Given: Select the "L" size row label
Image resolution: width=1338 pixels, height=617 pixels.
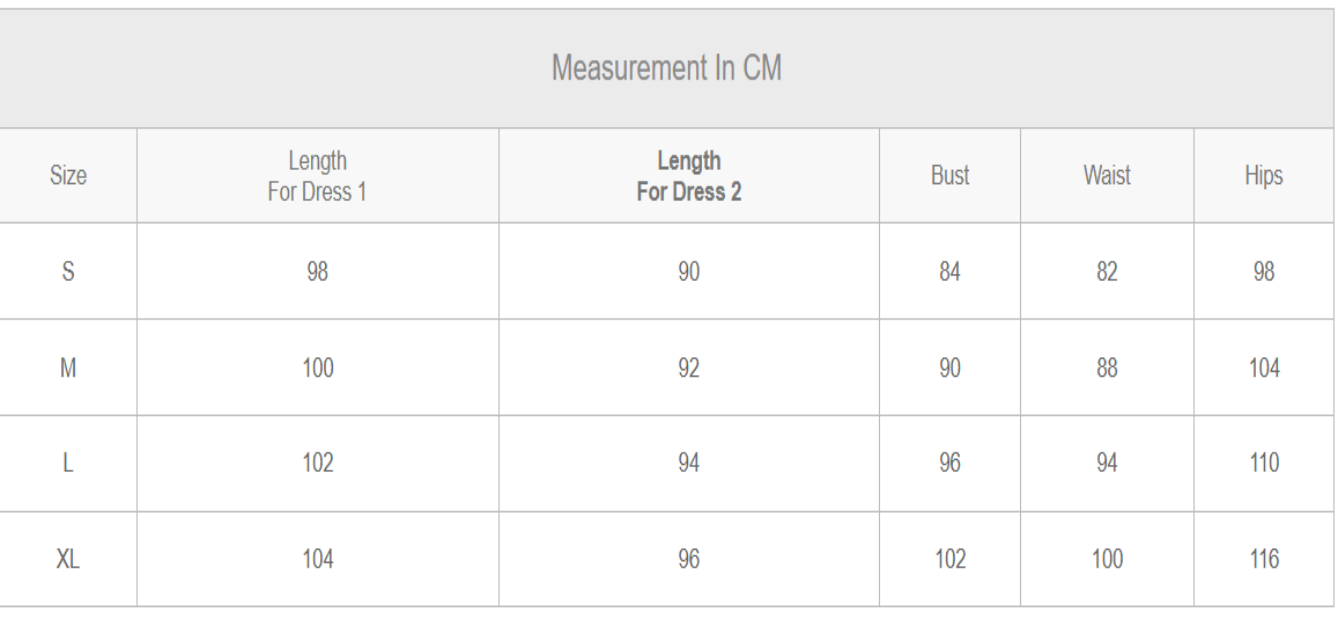Looking at the screenshot, I should [68, 464].
